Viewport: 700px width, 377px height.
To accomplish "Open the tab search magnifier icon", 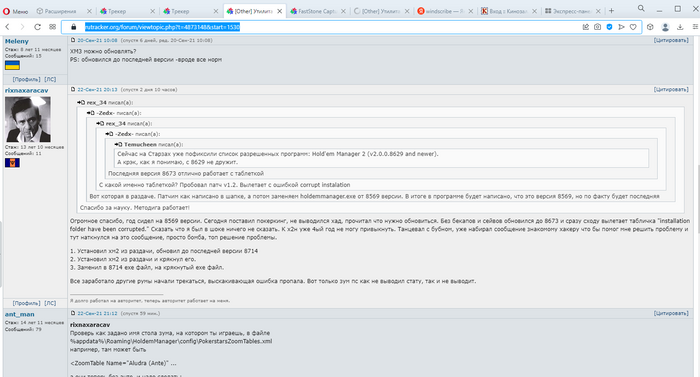I will click(x=641, y=8).
